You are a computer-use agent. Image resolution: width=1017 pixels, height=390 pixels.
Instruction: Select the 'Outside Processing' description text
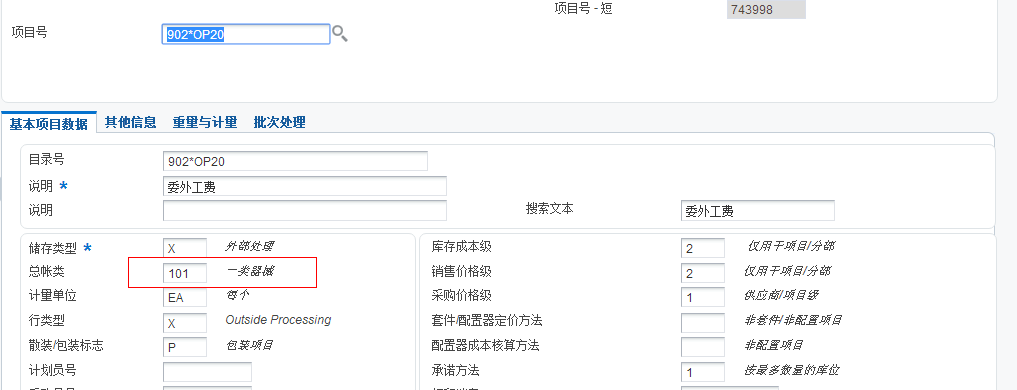click(278, 320)
